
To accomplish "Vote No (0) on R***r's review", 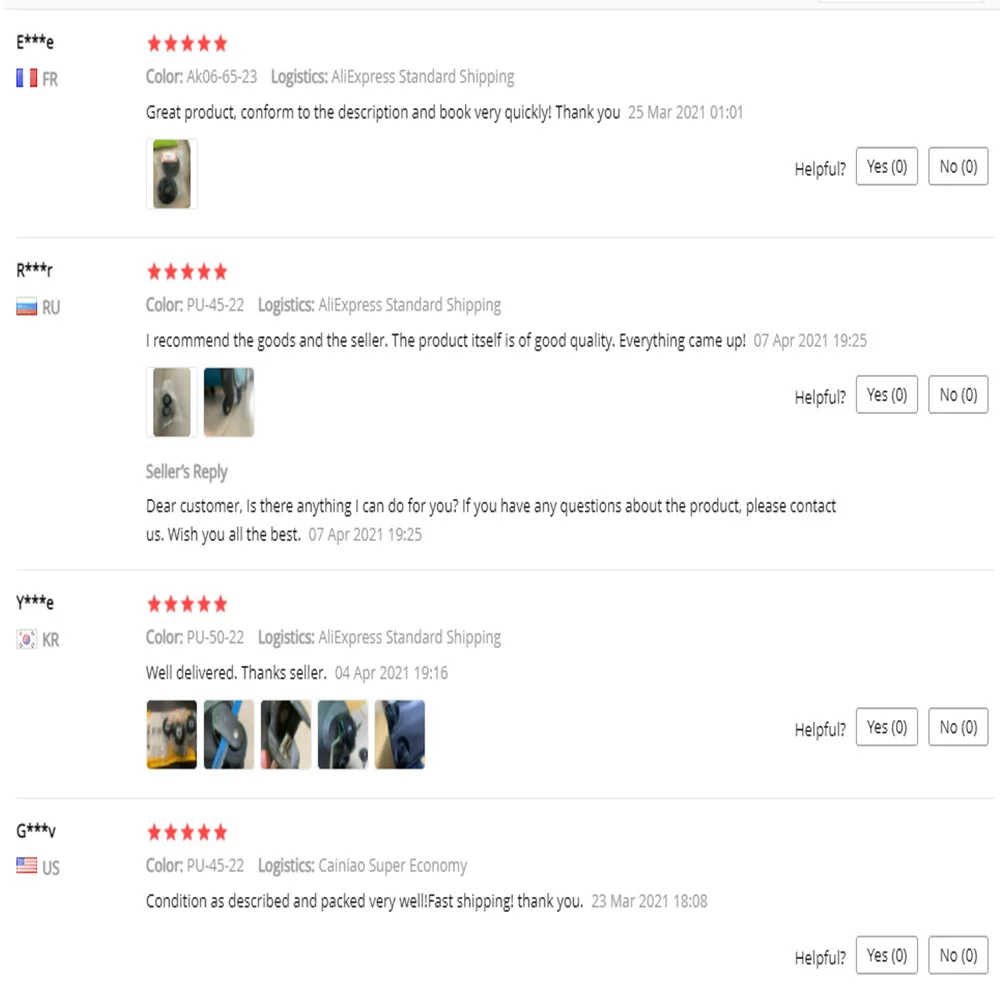I will coord(958,395).
